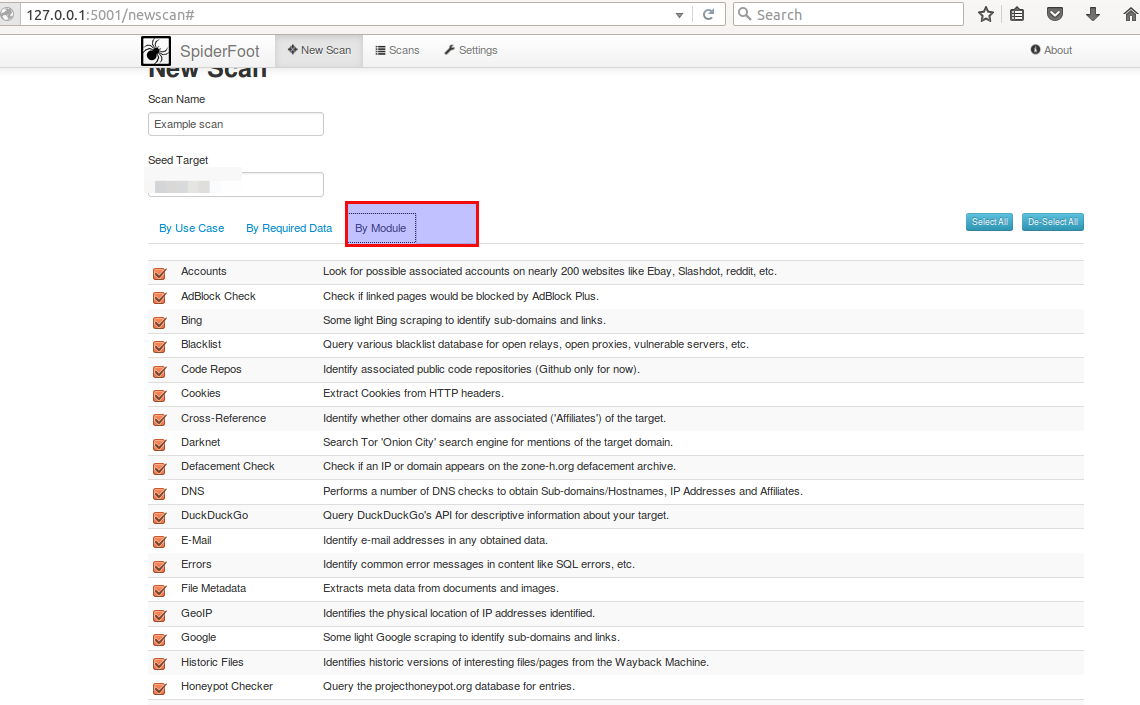Open the New Scan tab
Screen dimensions: 1140x705
[x=319, y=50]
